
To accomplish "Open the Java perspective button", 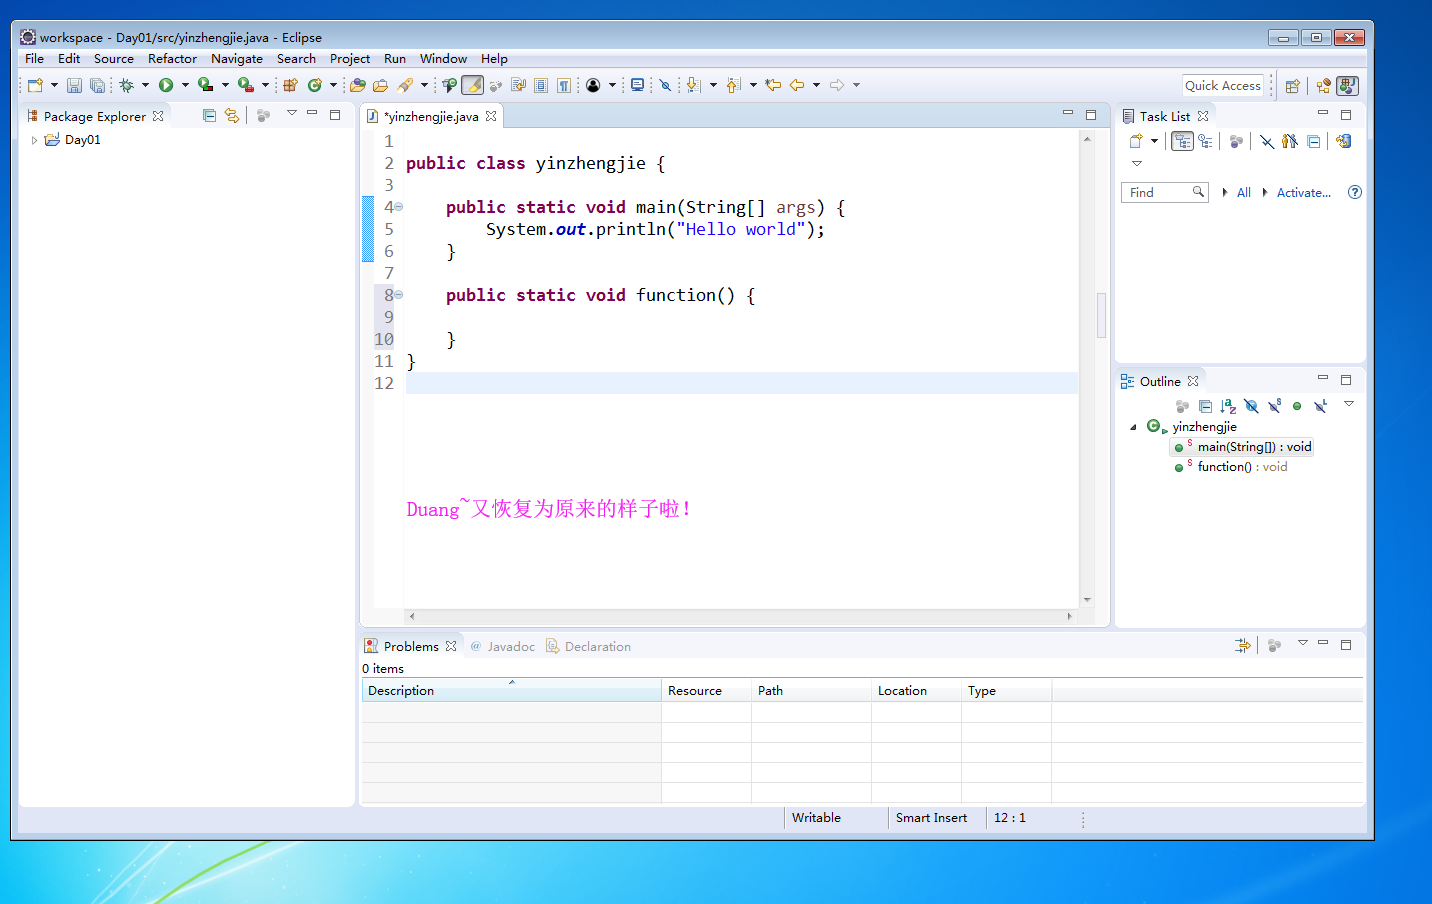I will point(1347,86).
